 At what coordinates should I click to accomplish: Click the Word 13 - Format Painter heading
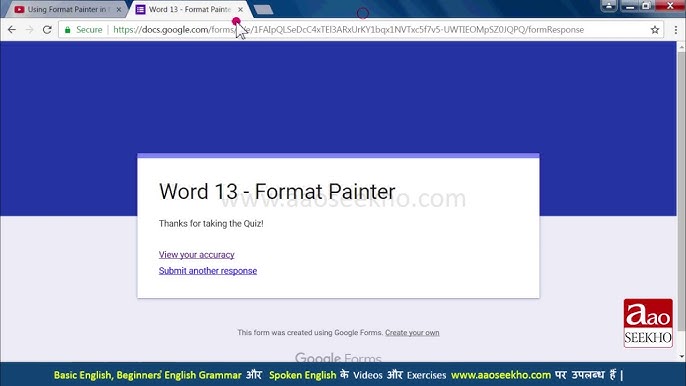pos(277,192)
